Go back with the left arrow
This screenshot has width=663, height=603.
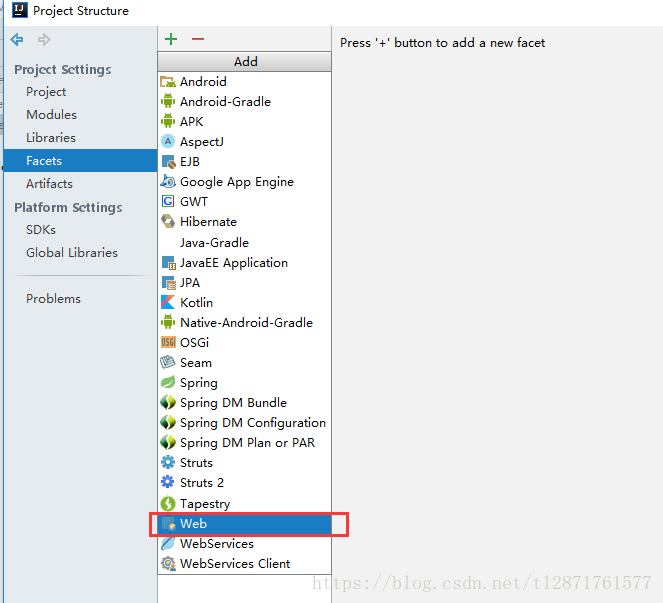click(x=17, y=39)
